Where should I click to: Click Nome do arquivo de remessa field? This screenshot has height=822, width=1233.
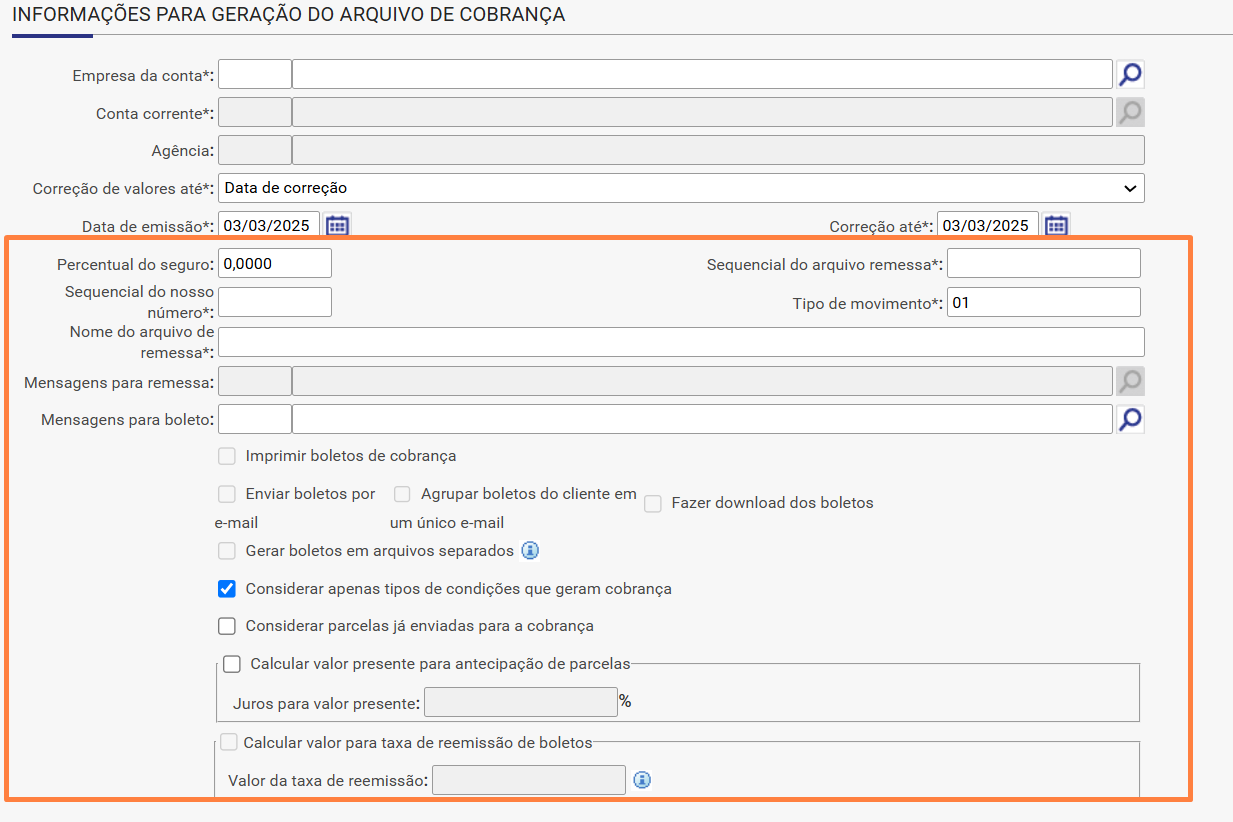[681, 342]
